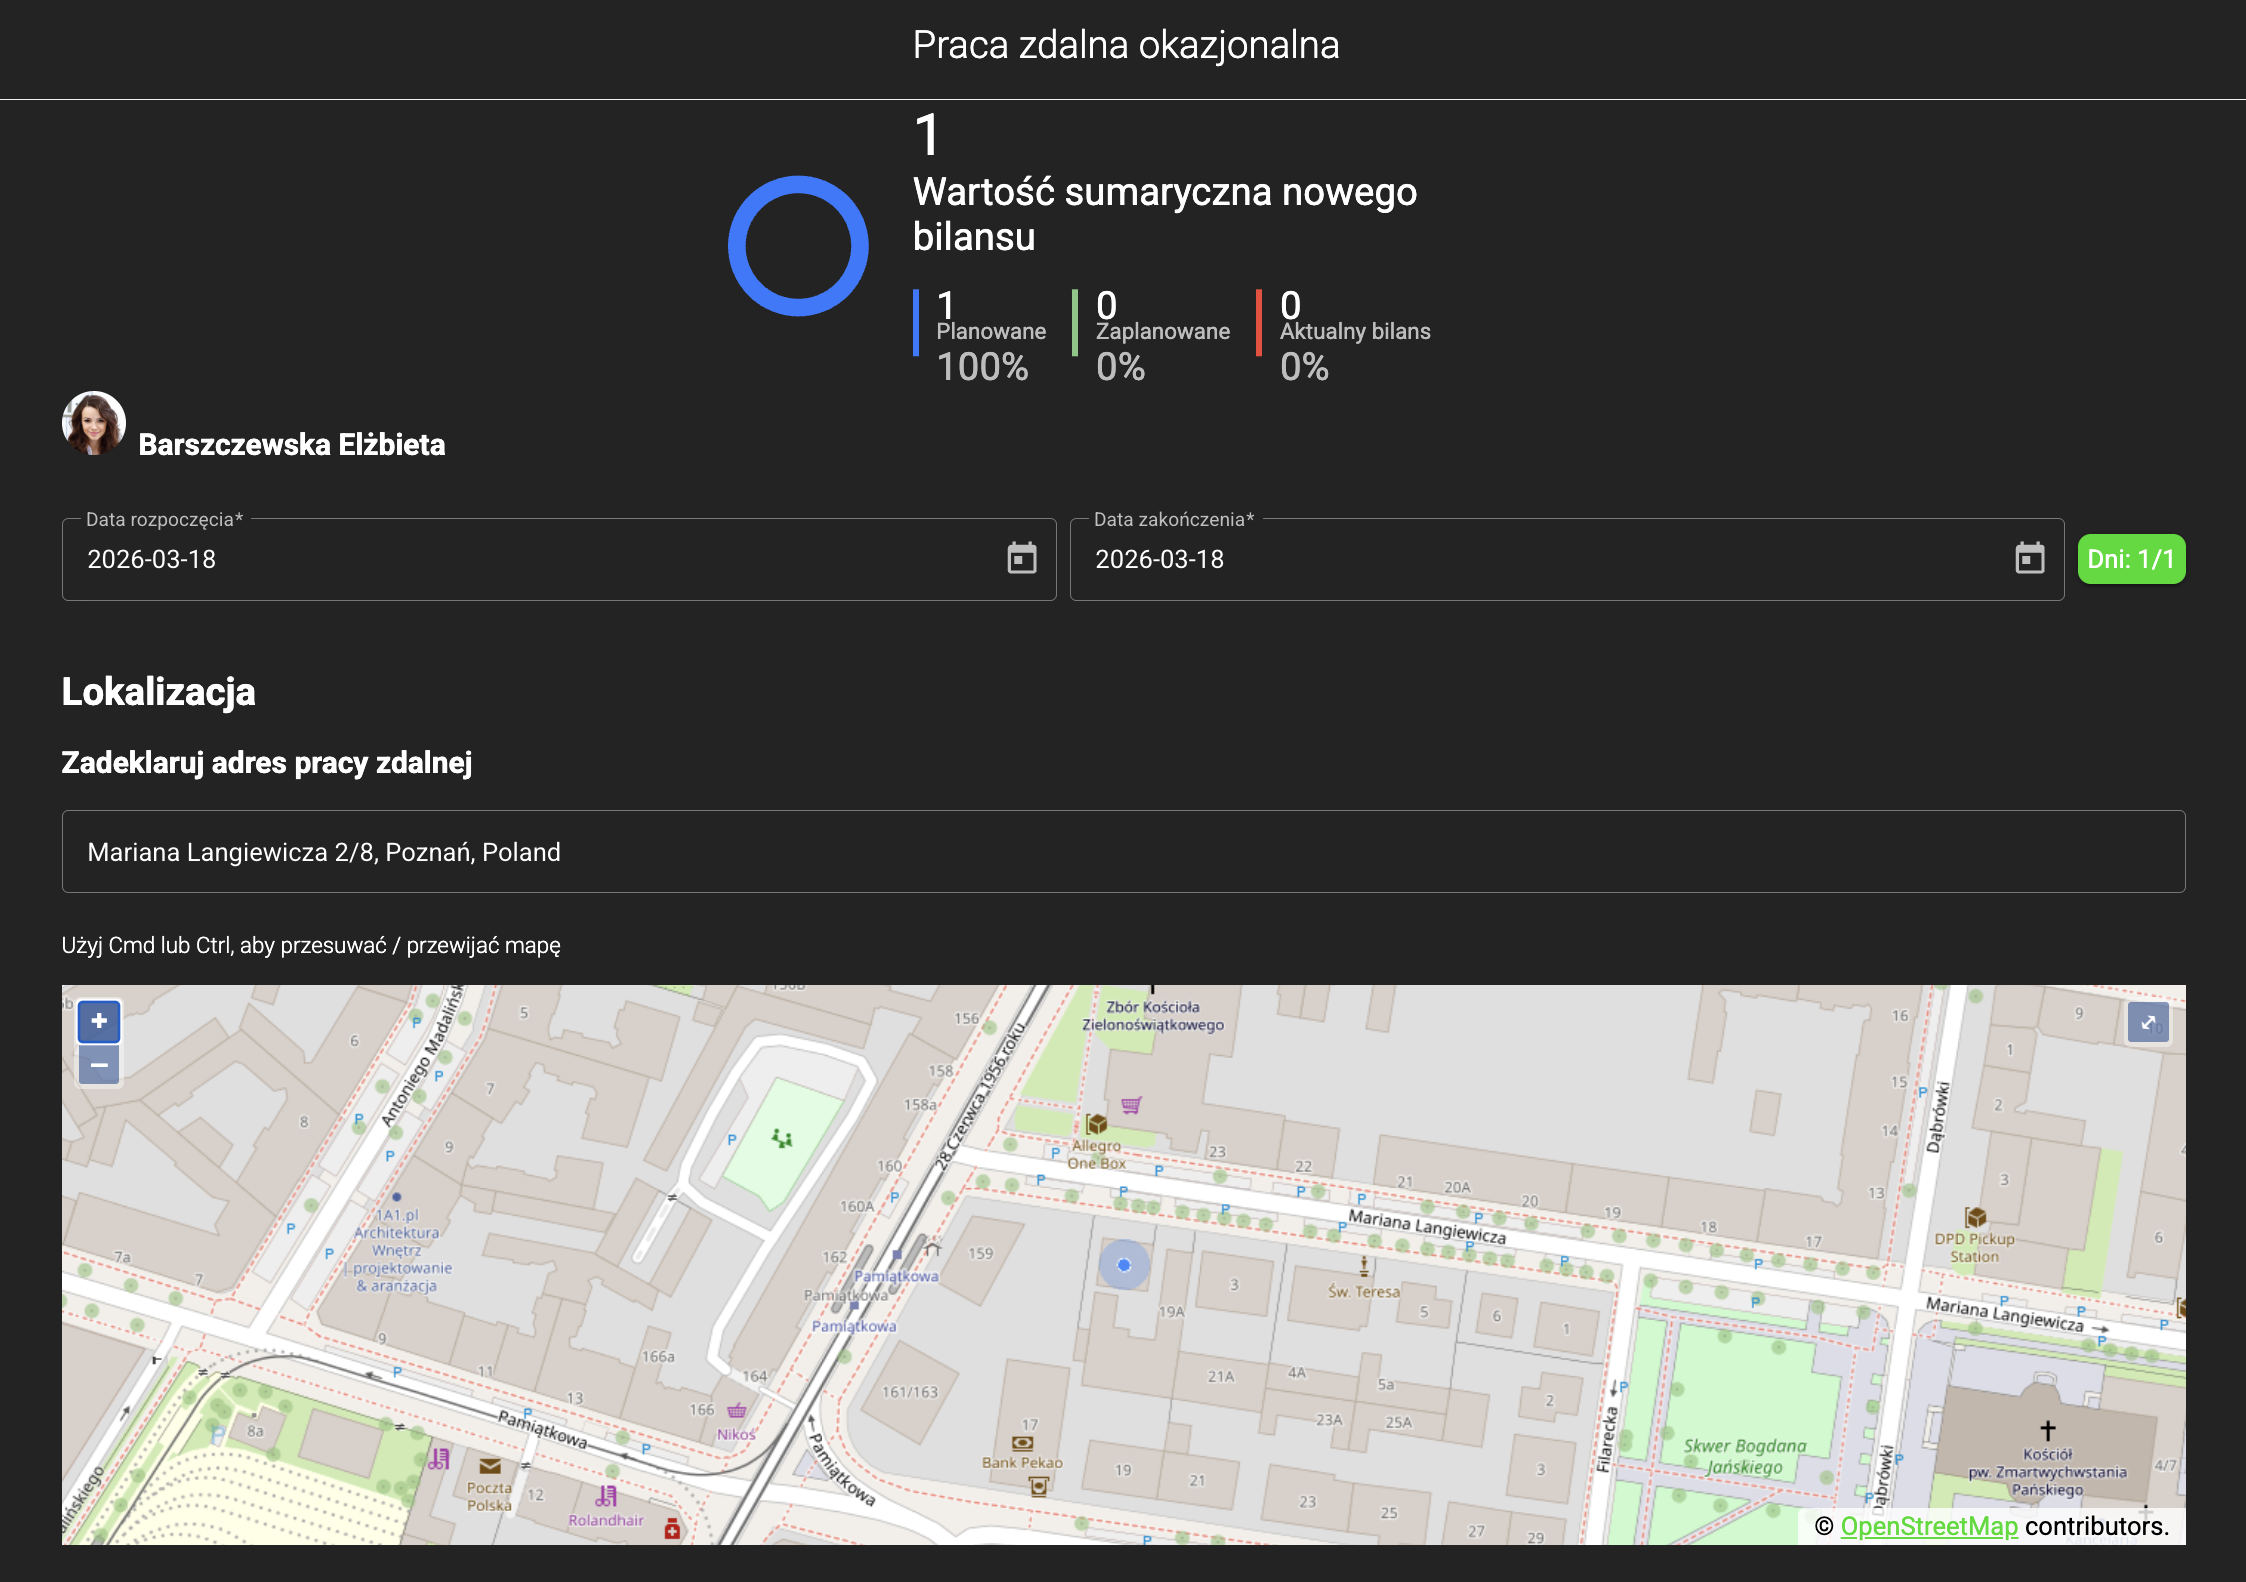Click the Allegro One Box parcel icon
Image resolution: width=2246 pixels, height=1582 pixels.
pos(1097,1124)
